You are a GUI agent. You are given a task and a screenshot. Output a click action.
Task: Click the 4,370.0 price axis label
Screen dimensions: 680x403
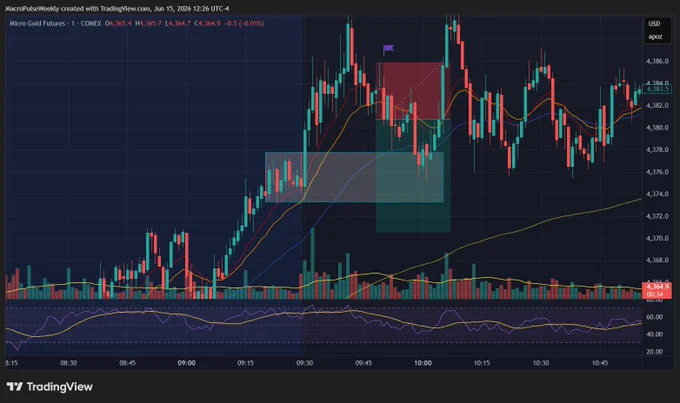[x=657, y=238]
